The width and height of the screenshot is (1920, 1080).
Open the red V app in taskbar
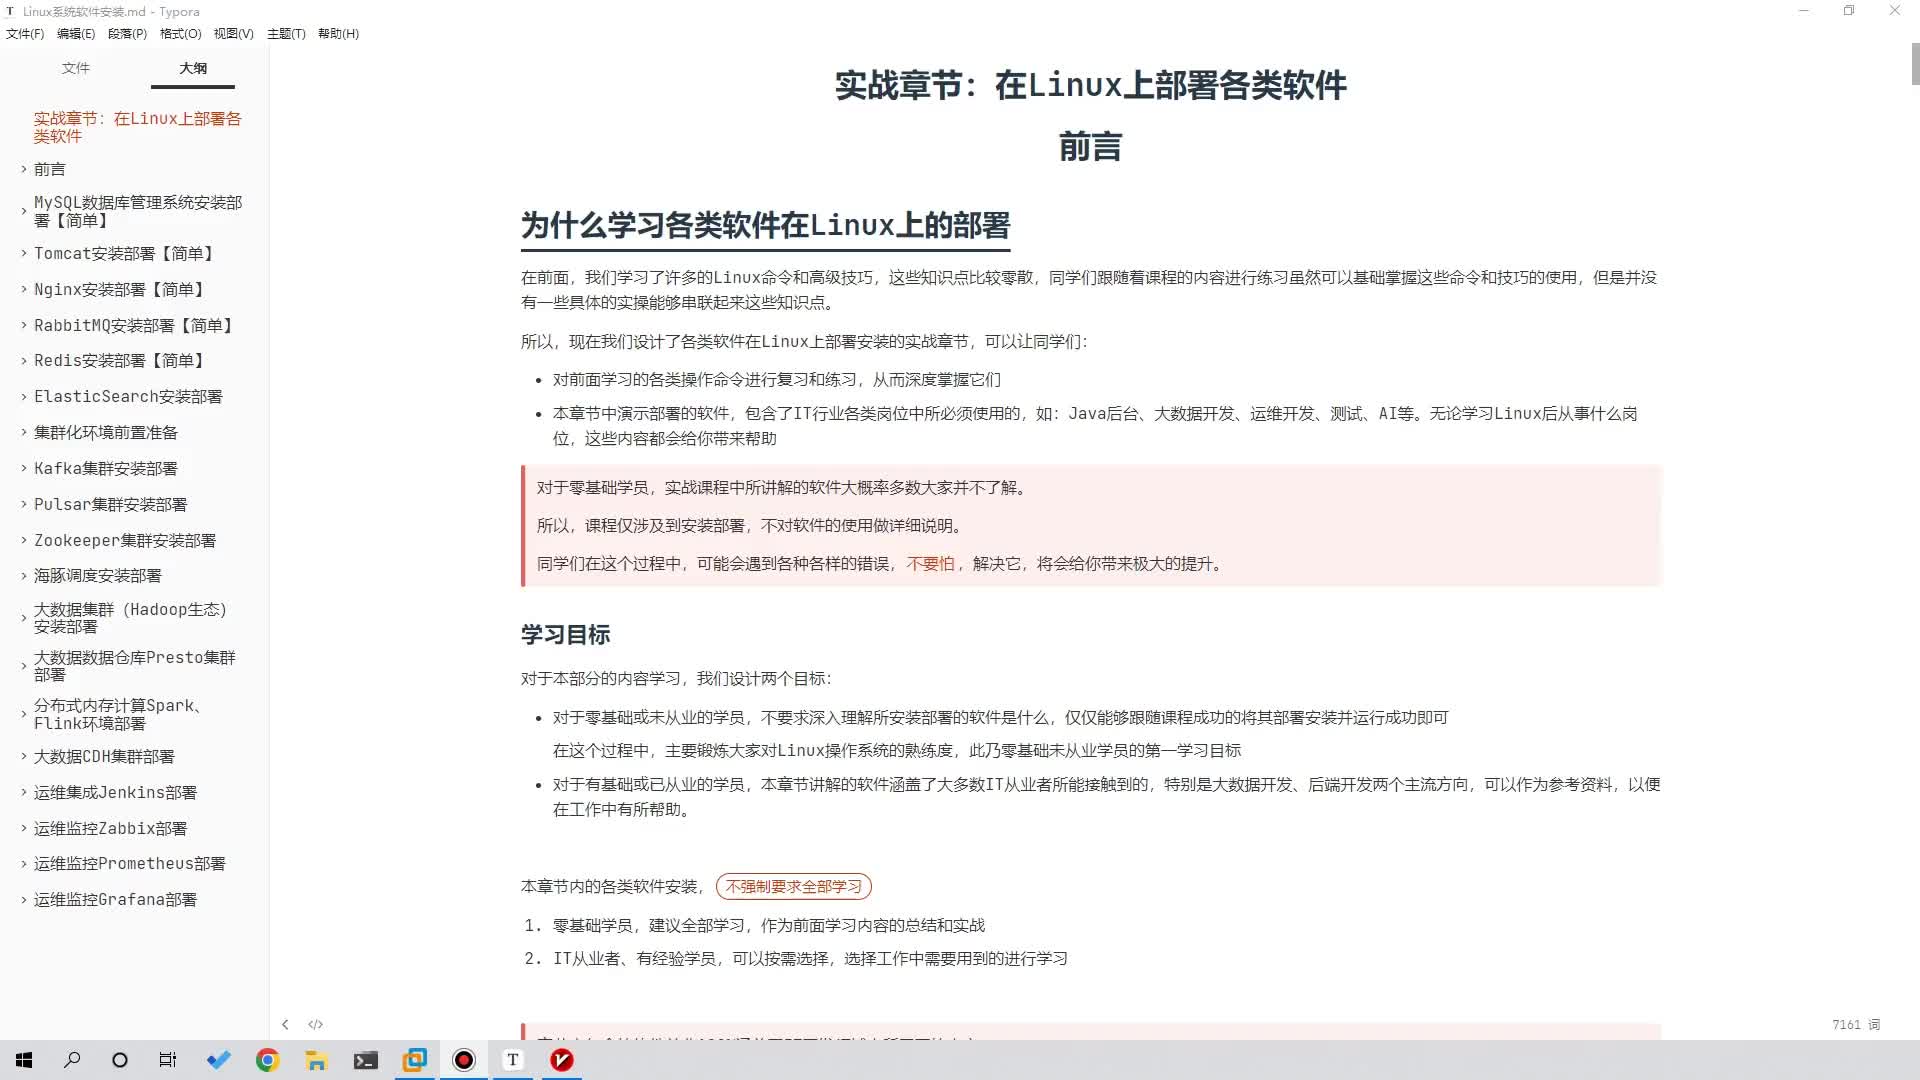[562, 1060]
